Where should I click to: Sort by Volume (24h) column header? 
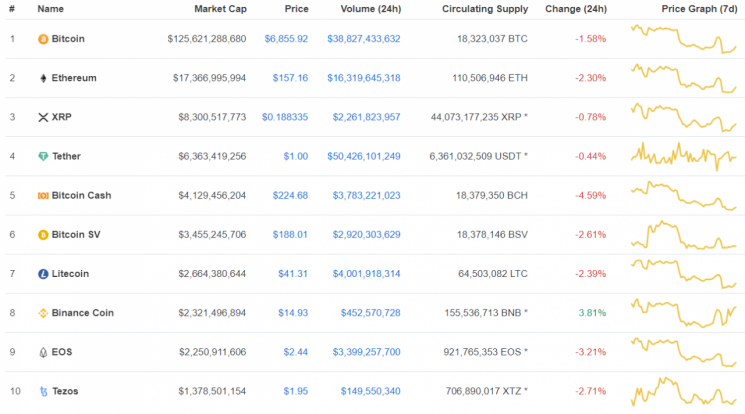tap(371, 9)
